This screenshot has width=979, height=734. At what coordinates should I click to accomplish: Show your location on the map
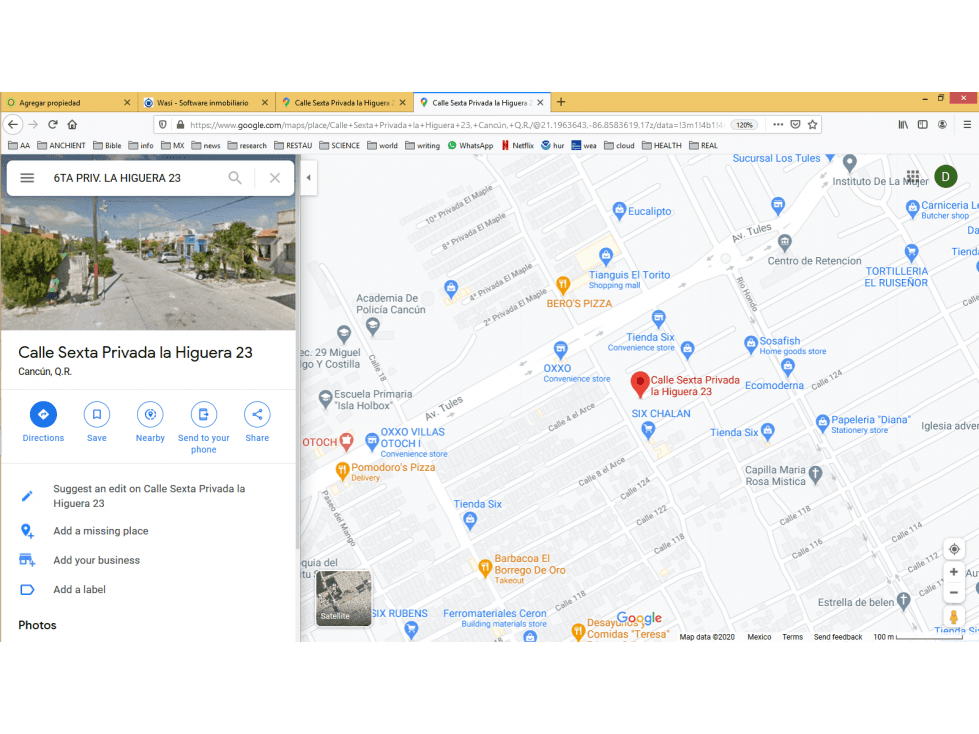[x=954, y=549]
